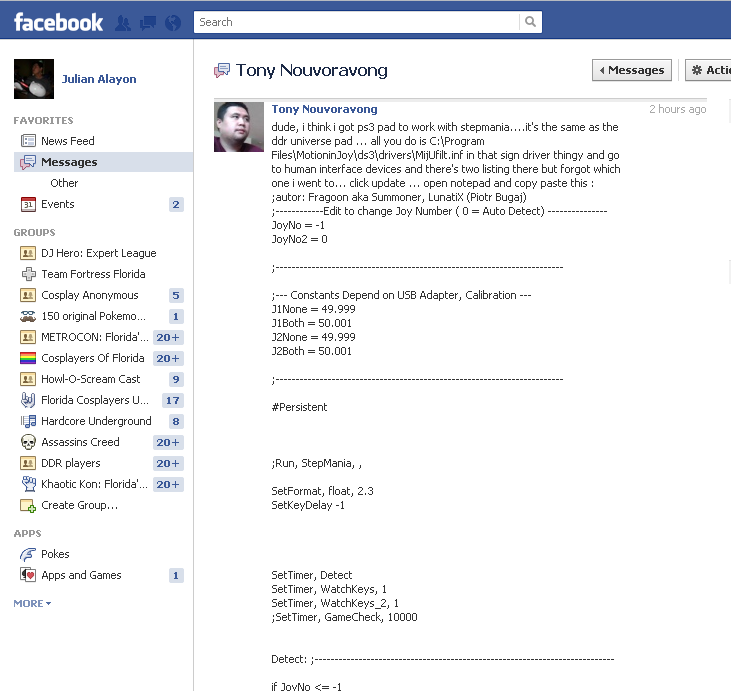731x691 pixels.
Task: Click the Florida Cosplayers rock-hand icon
Action: (28, 400)
